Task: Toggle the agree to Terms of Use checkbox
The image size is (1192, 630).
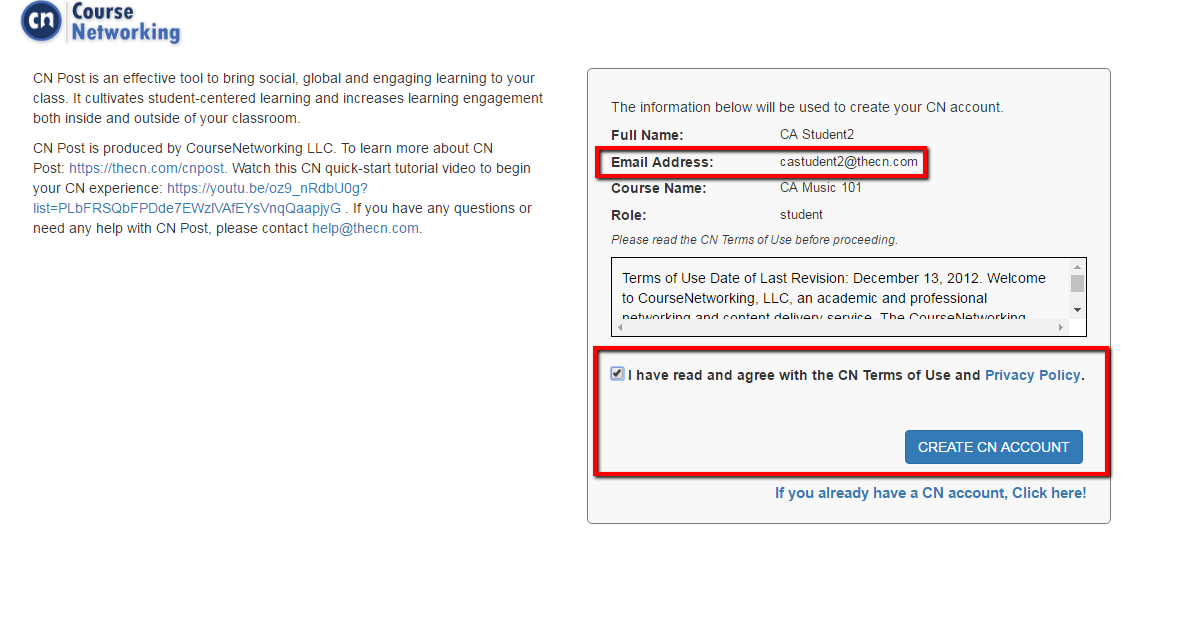Action: 617,374
